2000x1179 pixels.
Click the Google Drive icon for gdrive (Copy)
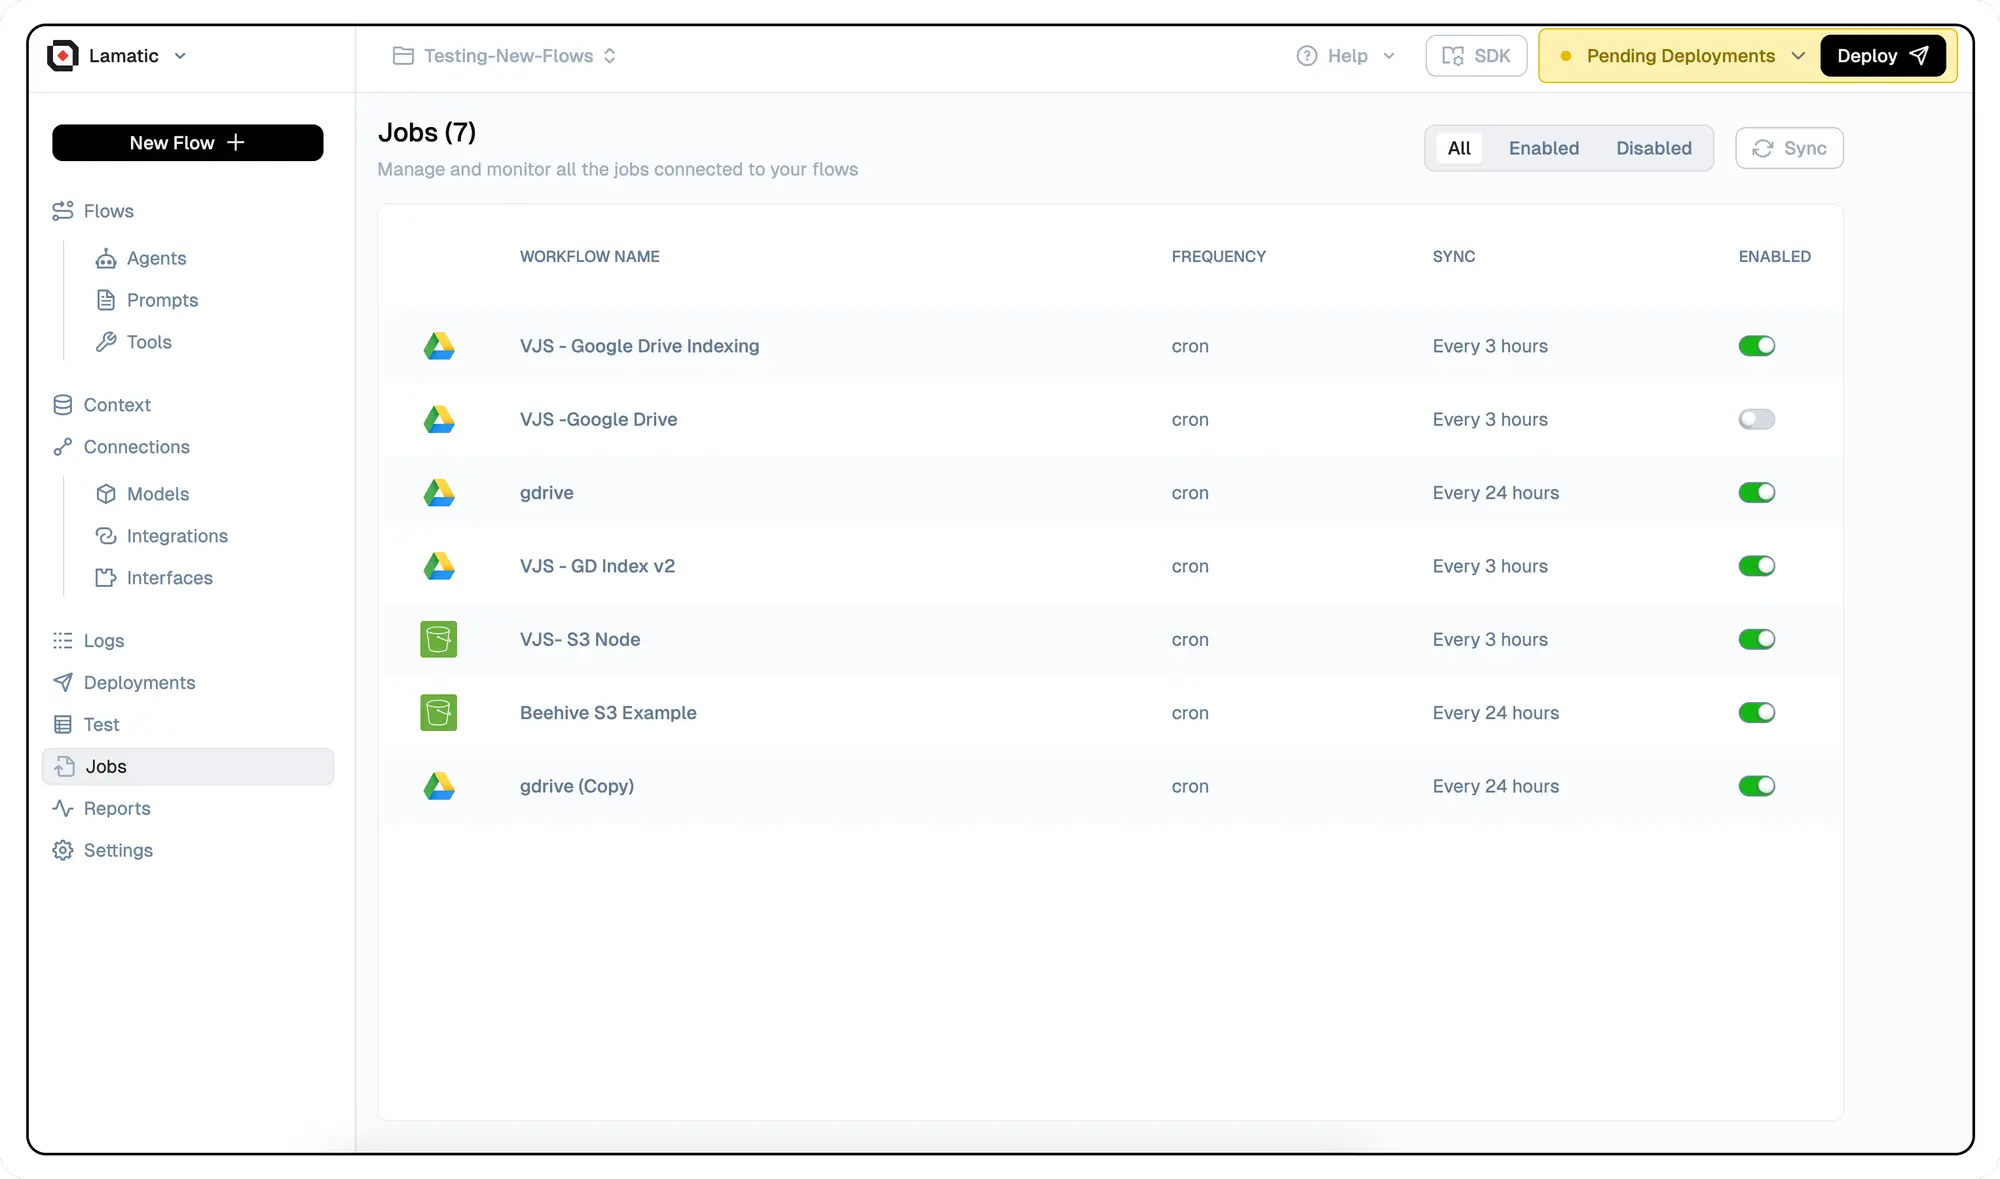point(438,786)
